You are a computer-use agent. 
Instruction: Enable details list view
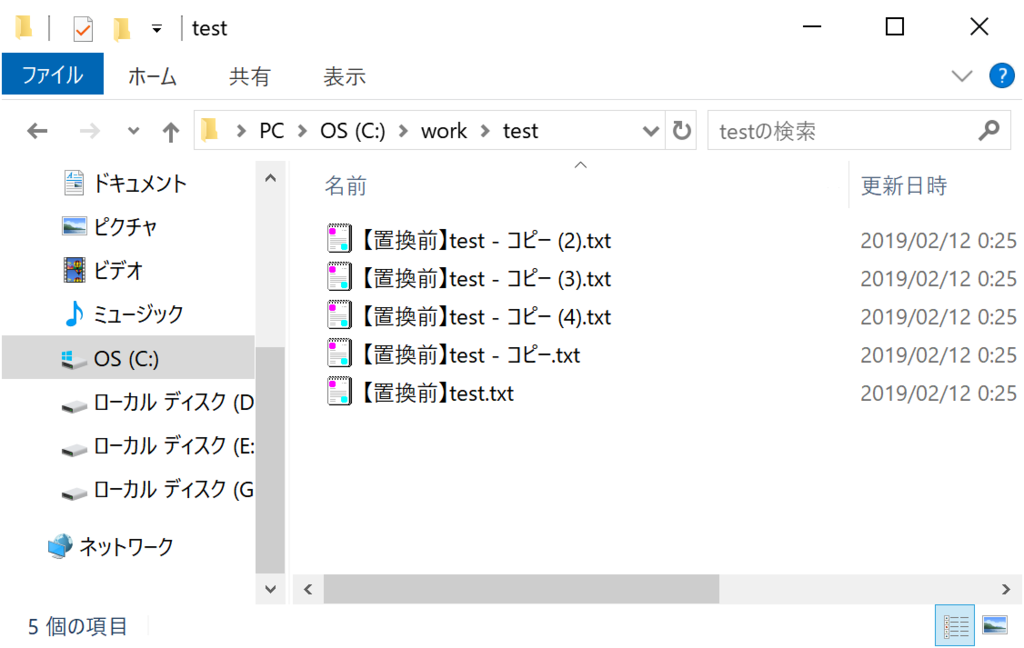(x=954, y=625)
